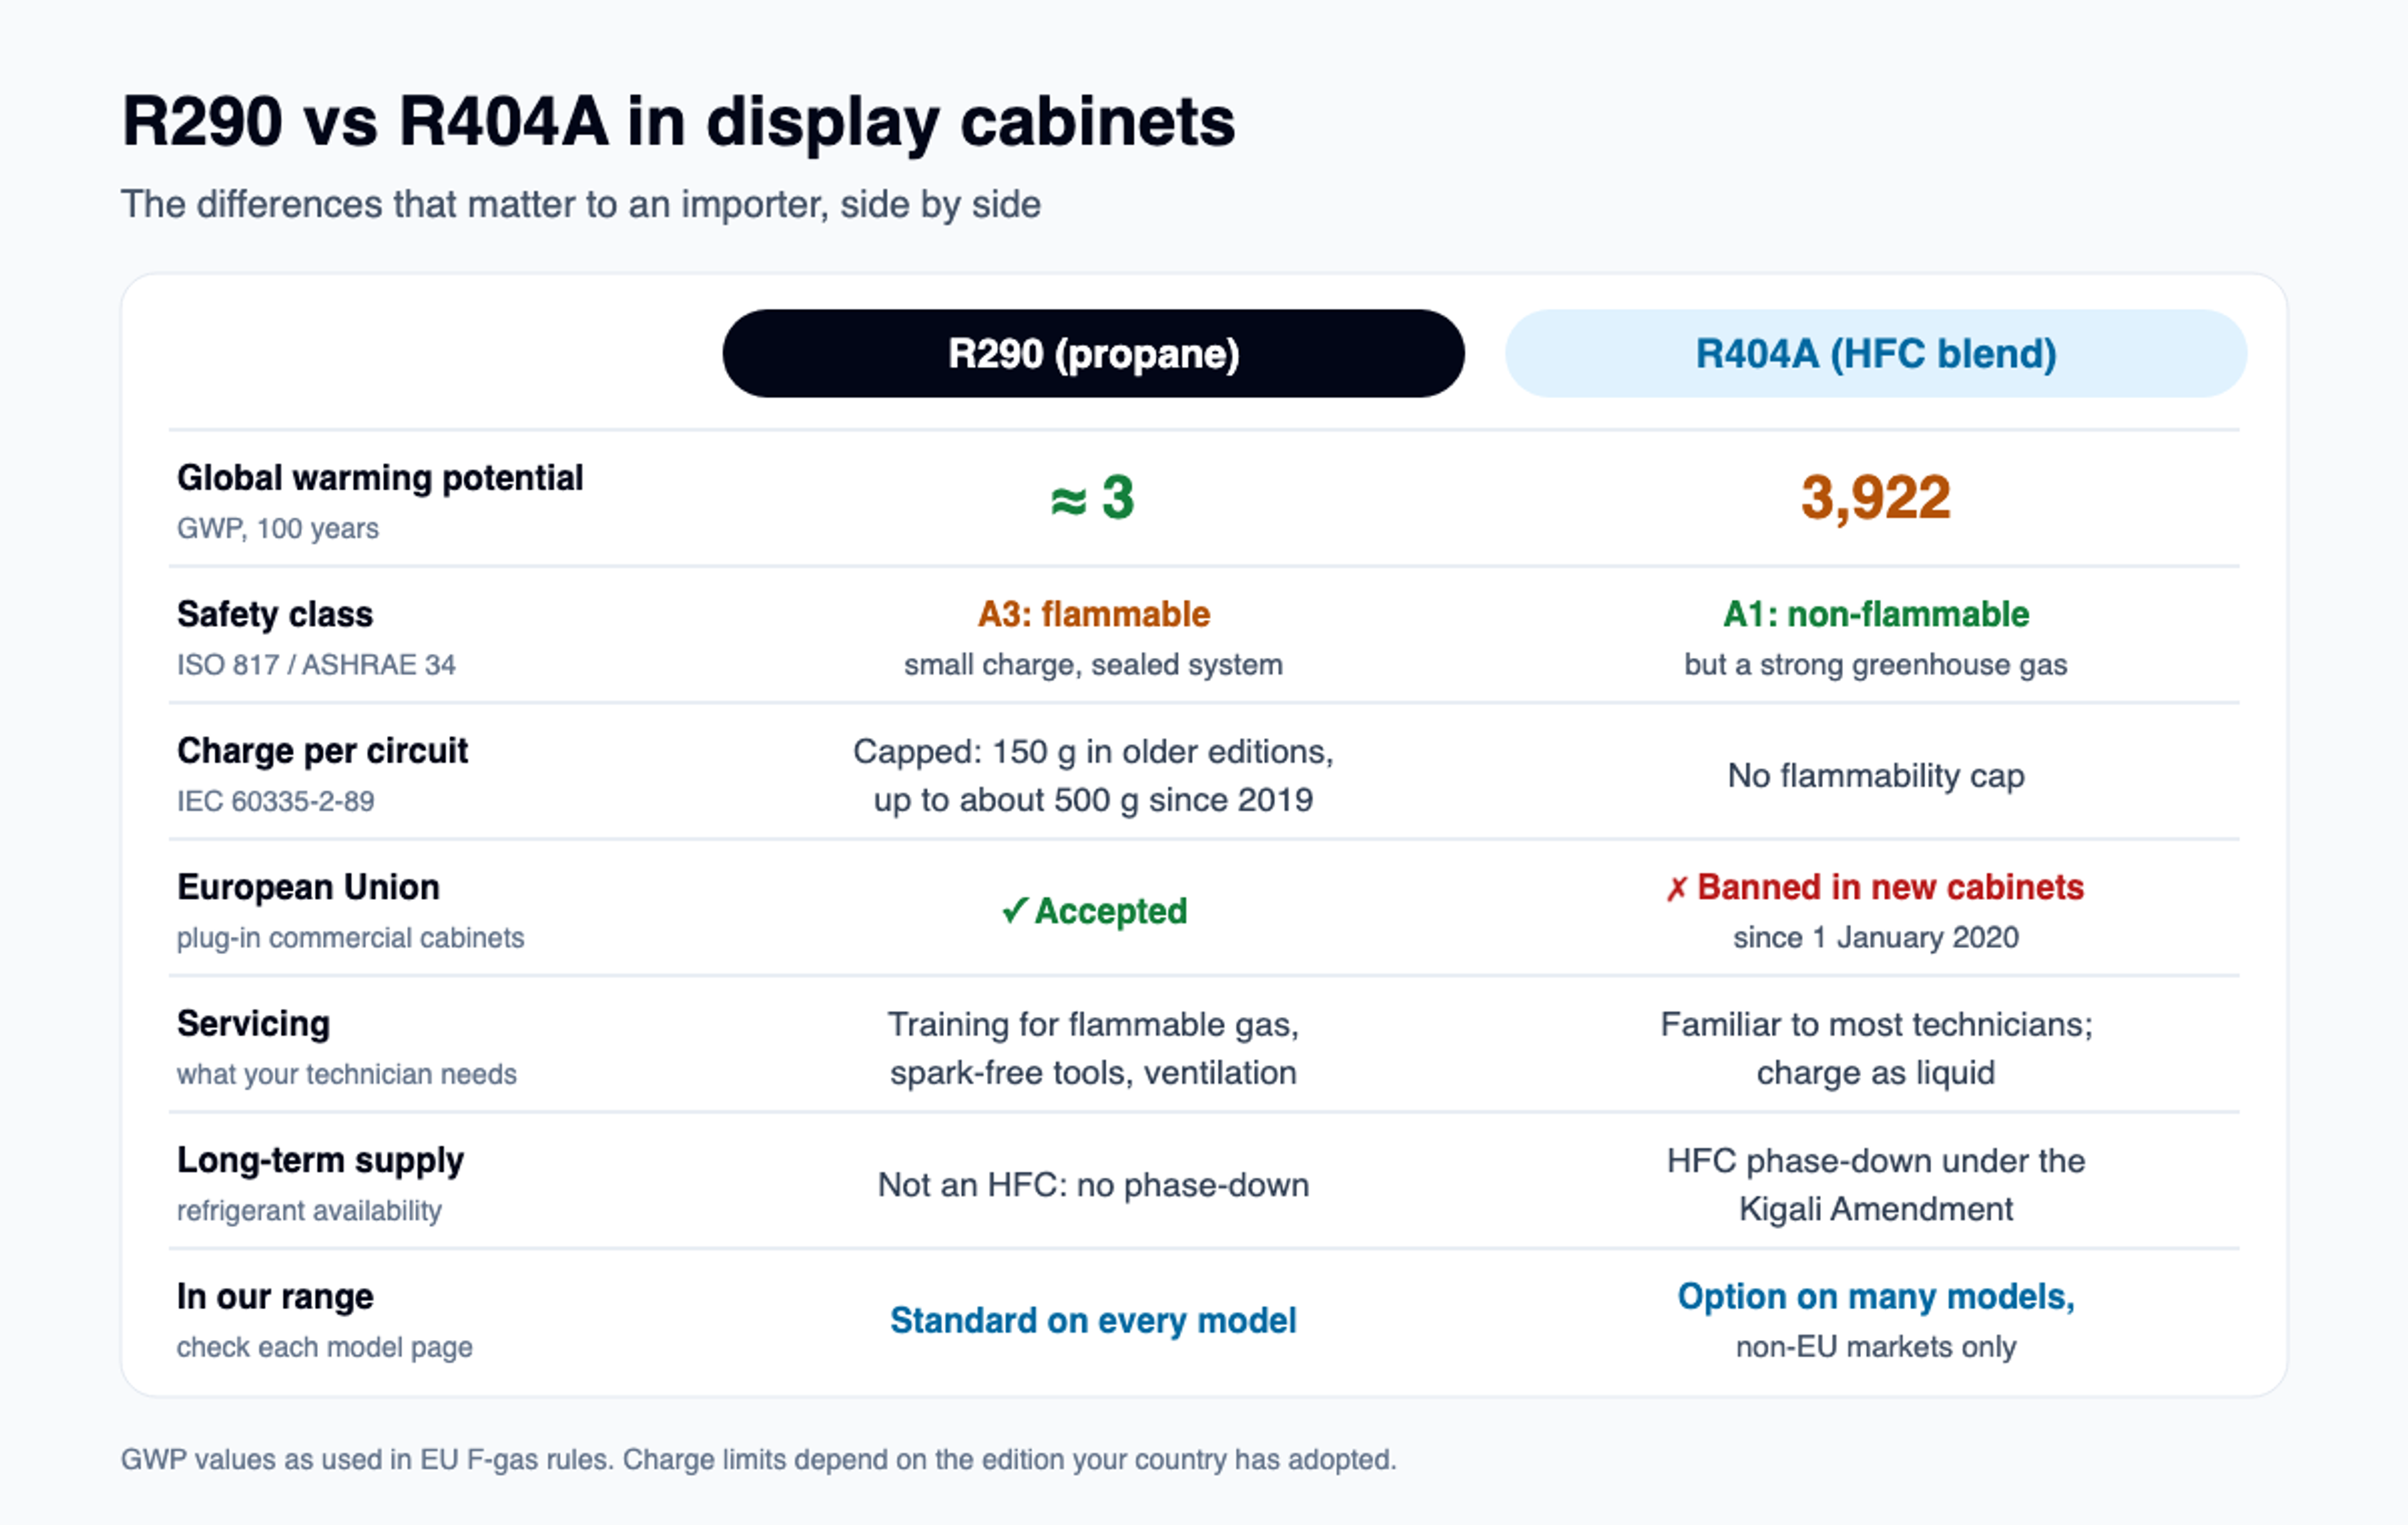Image resolution: width=2408 pixels, height=1525 pixels.
Task: Click 'small charge, sealed system' note
Action: (x=1093, y=664)
